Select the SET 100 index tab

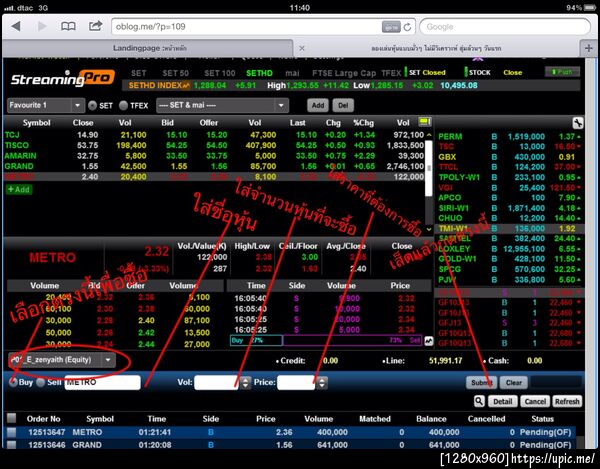click(x=220, y=73)
